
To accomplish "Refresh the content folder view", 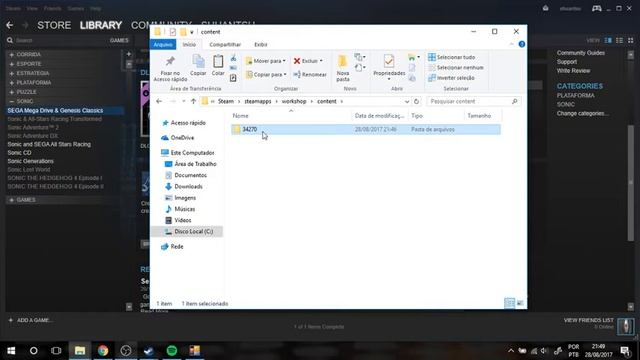I will 416,101.
